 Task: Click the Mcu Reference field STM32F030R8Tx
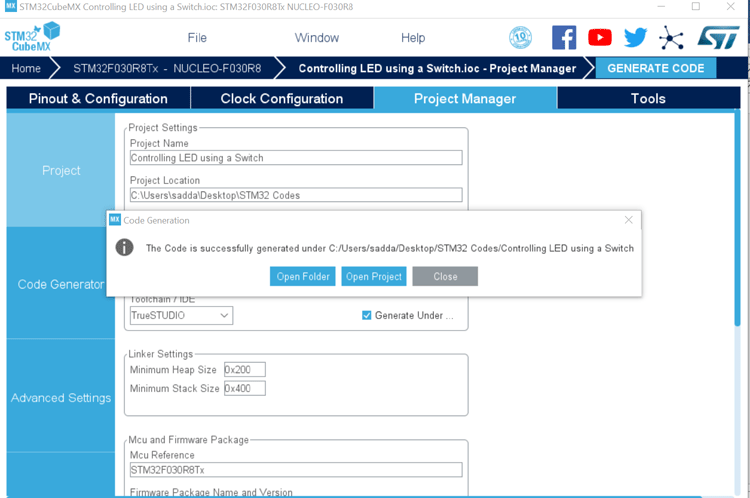tap(296, 470)
